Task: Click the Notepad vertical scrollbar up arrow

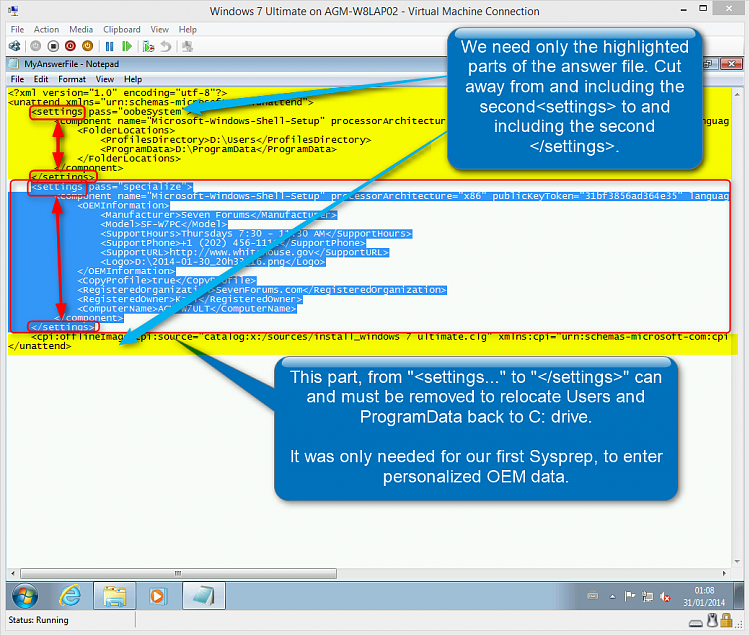Action: click(x=737, y=94)
